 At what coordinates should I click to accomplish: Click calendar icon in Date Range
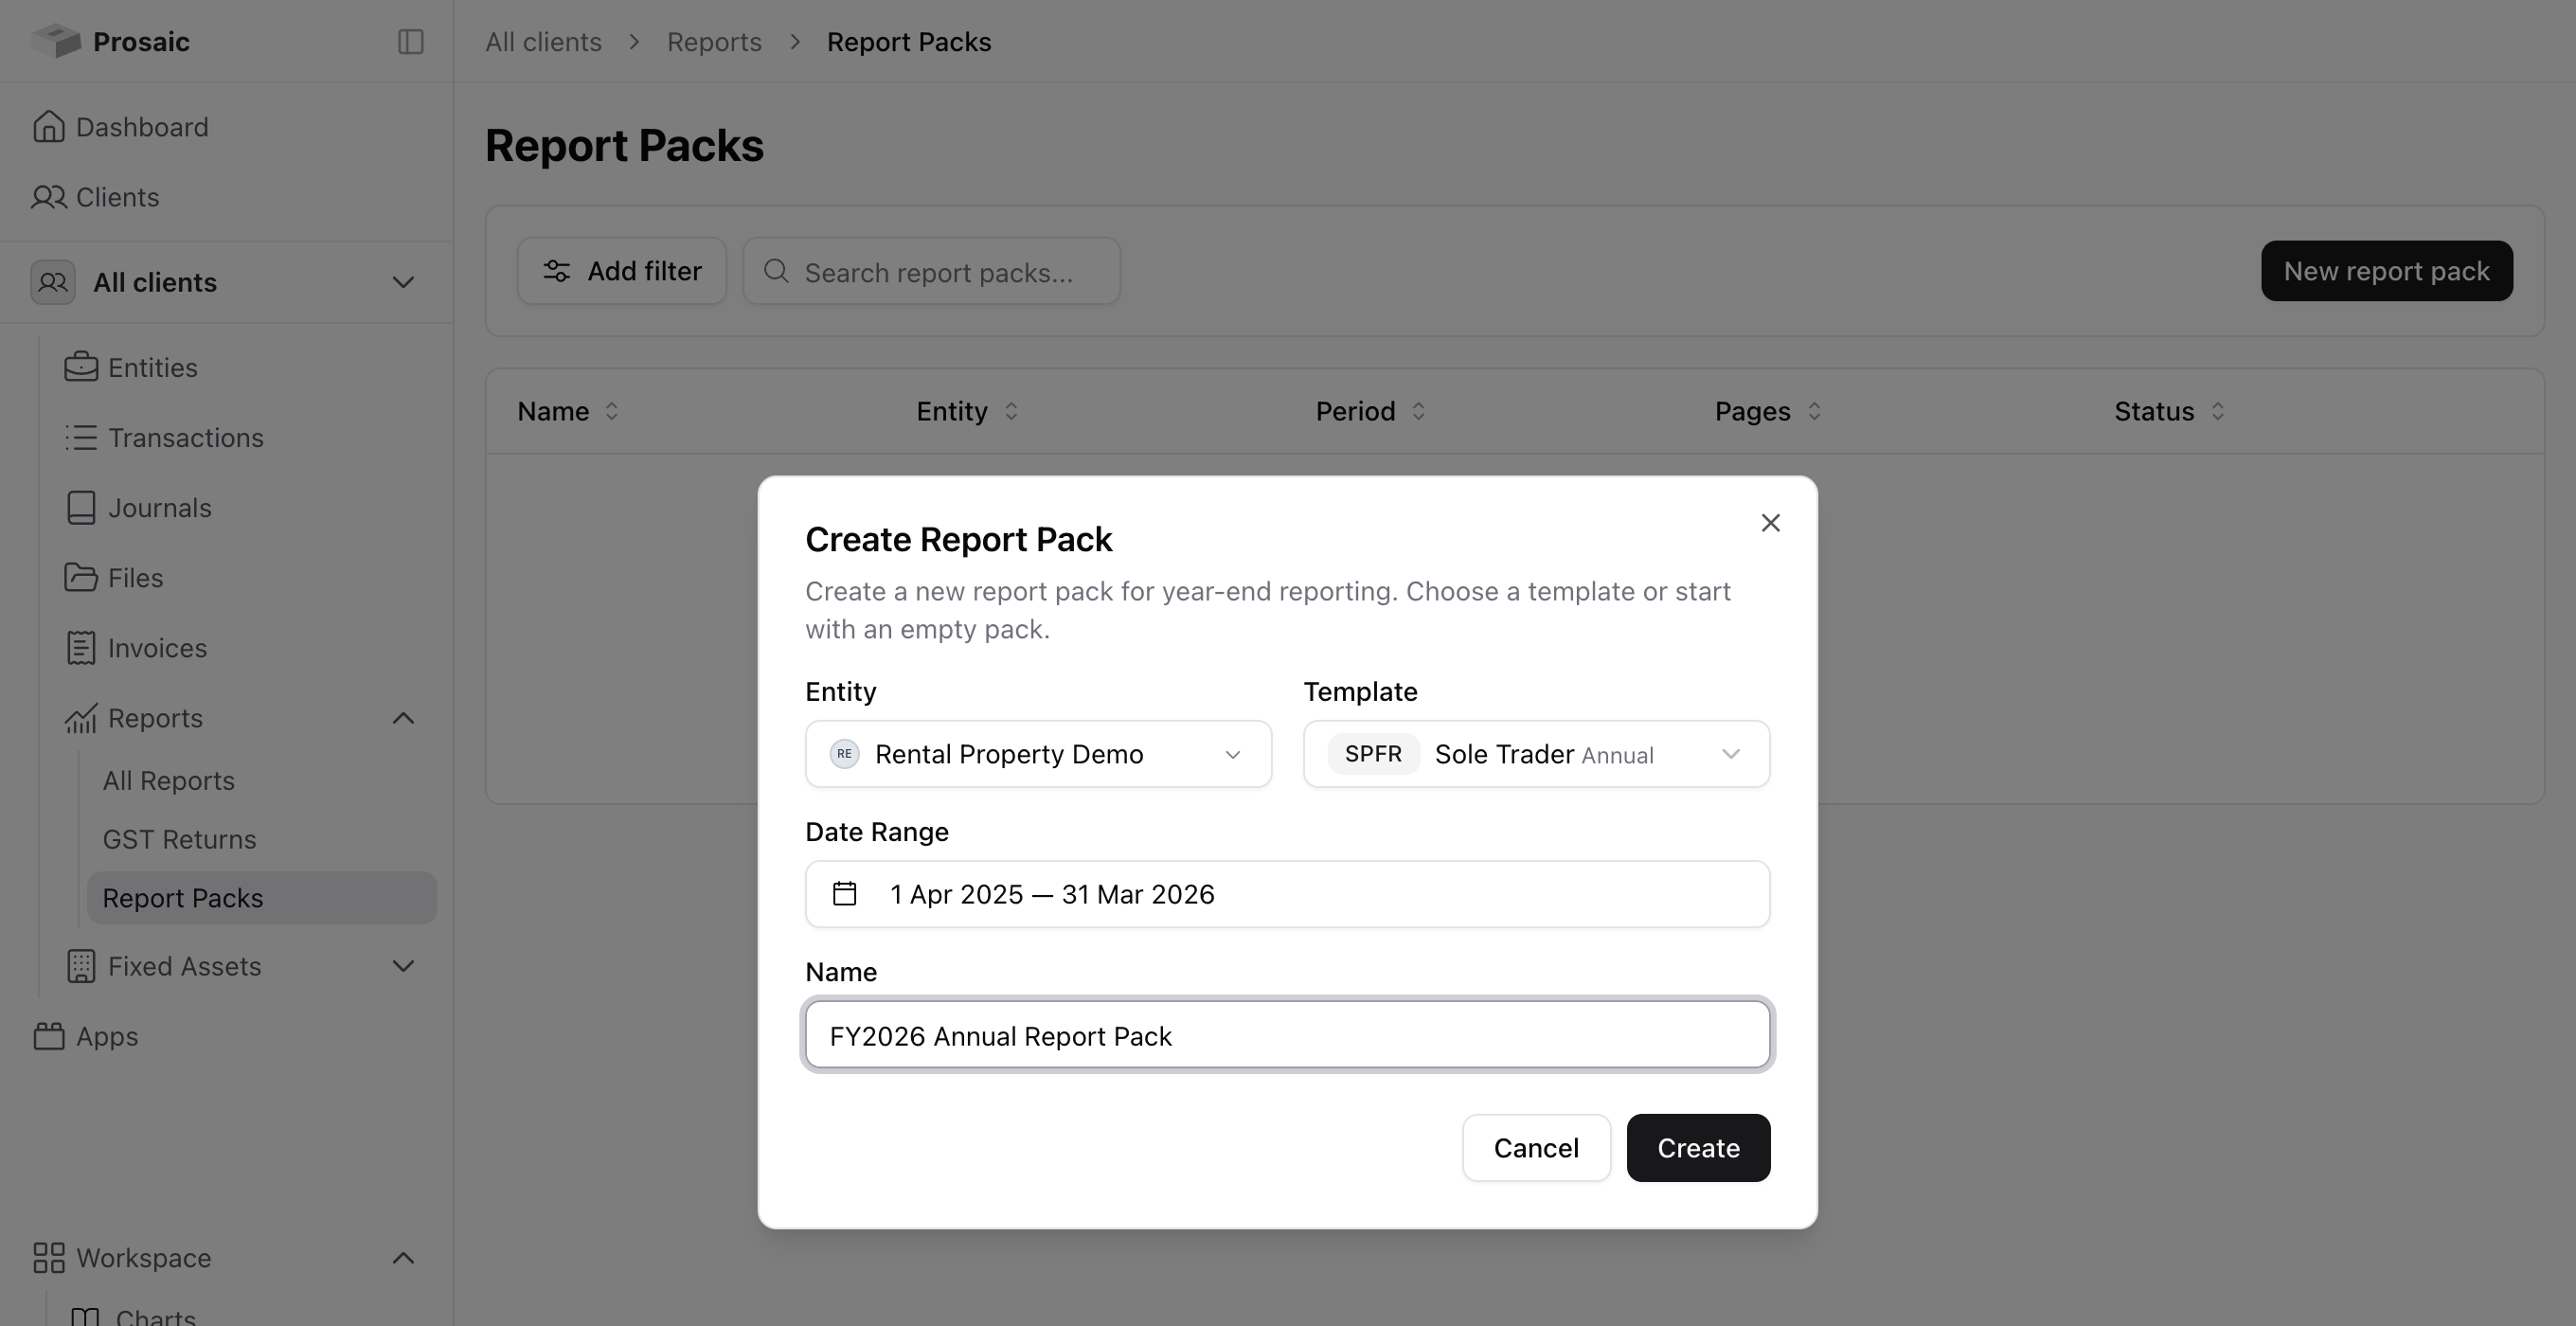pyautogui.click(x=845, y=893)
